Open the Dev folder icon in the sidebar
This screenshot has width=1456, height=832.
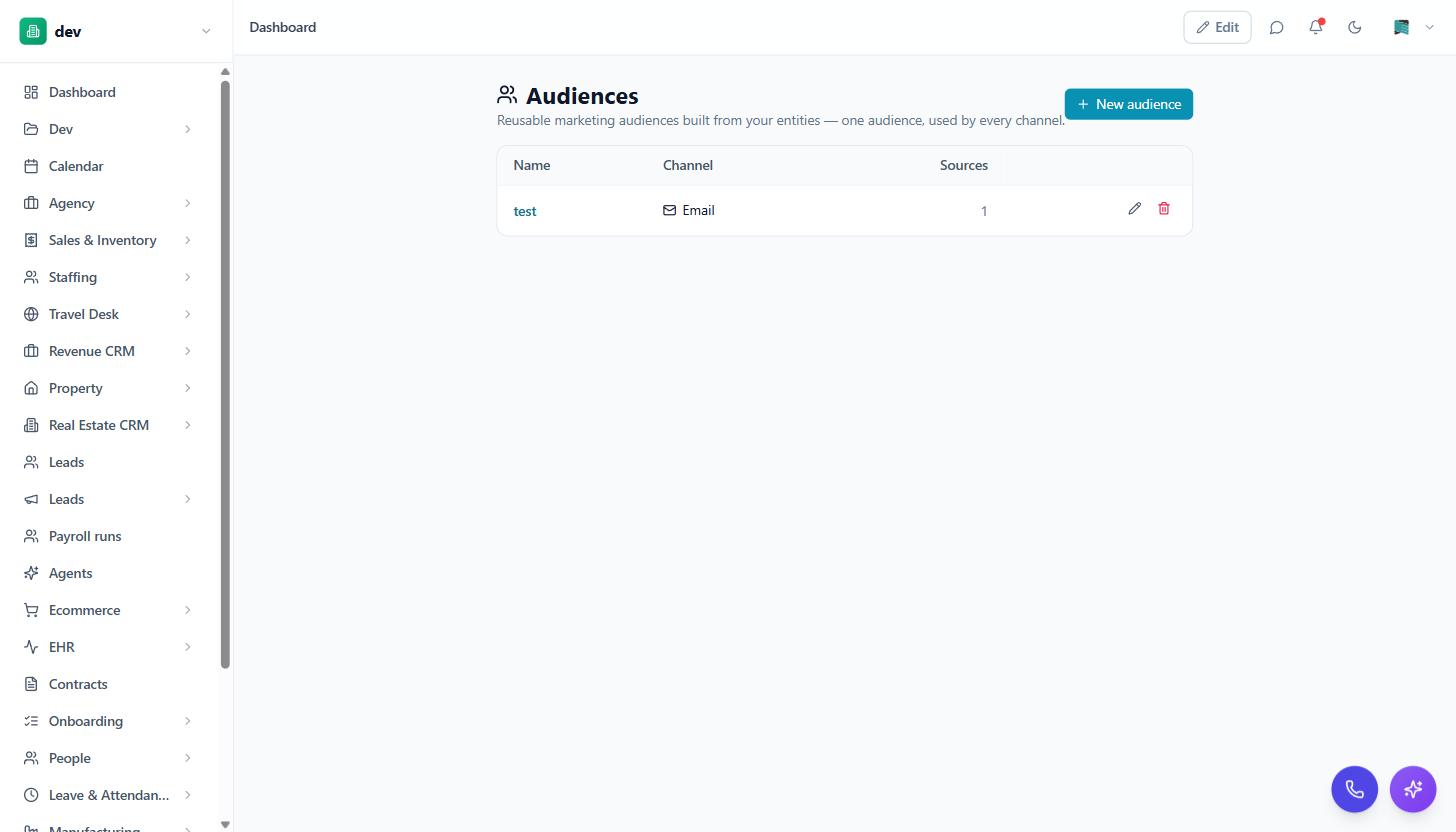[x=31, y=129]
